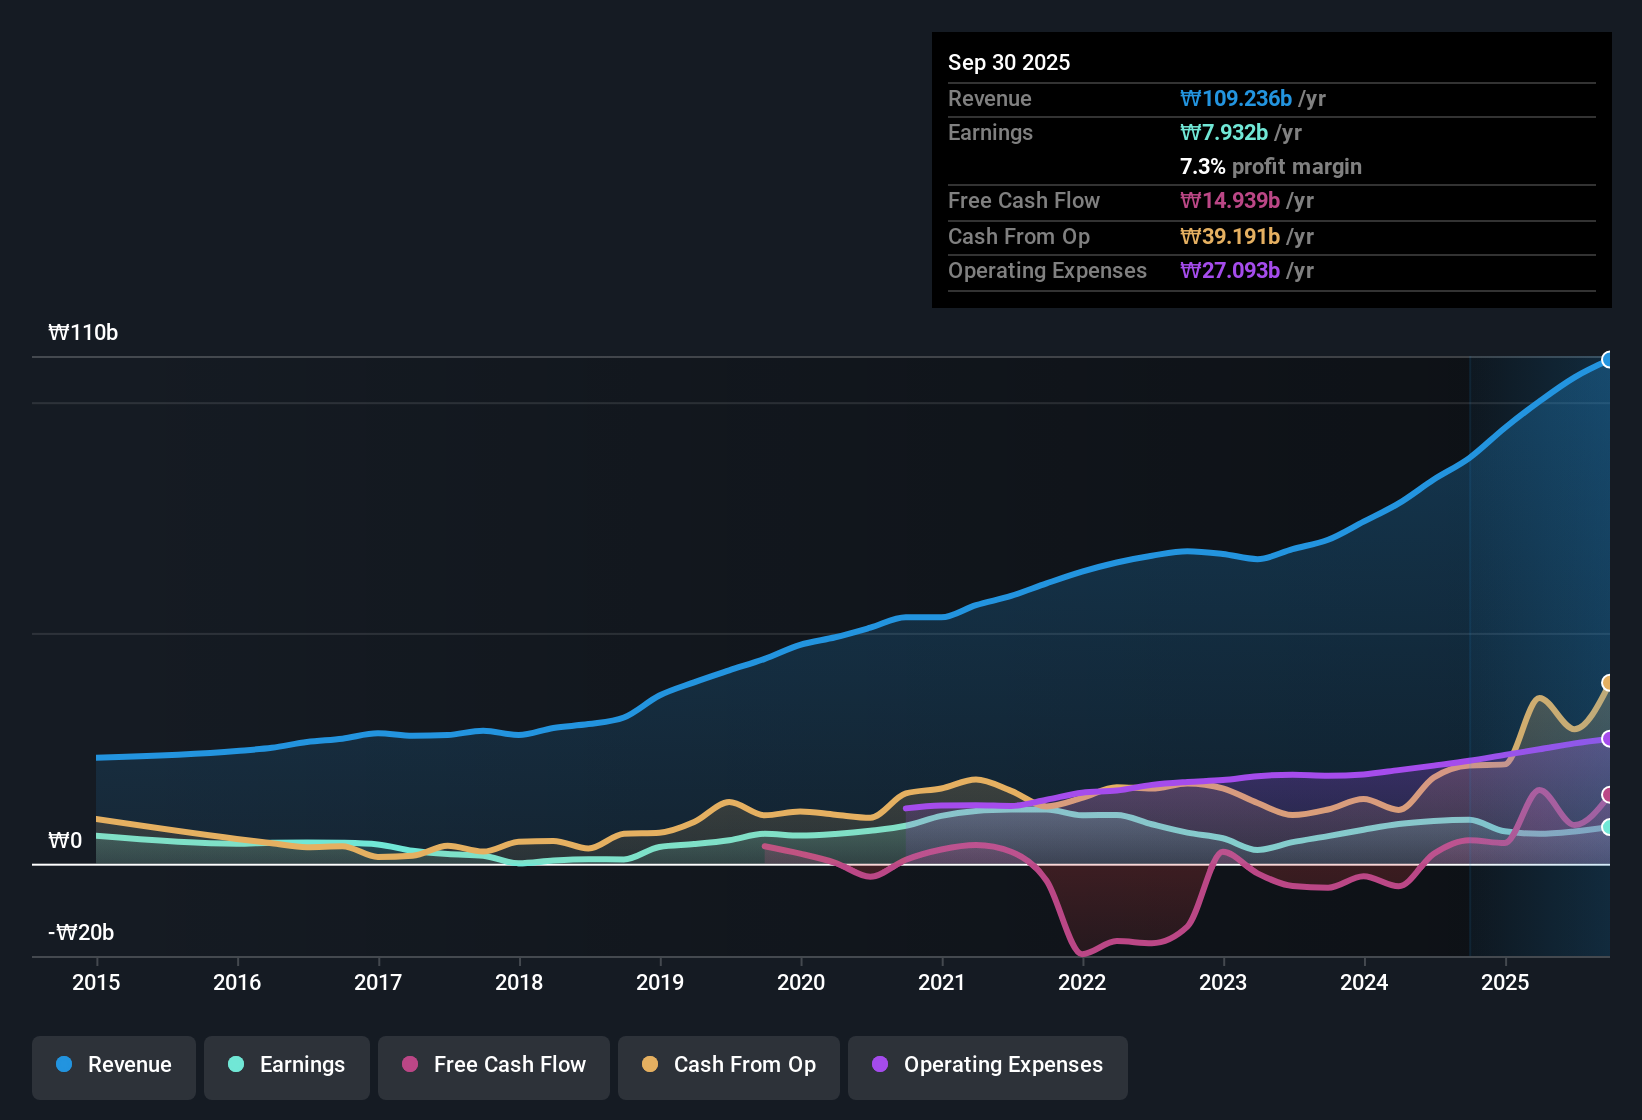This screenshot has height=1120, width=1642.
Task: Collapse the Cash From Op legend entry
Action: coord(728,1066)
